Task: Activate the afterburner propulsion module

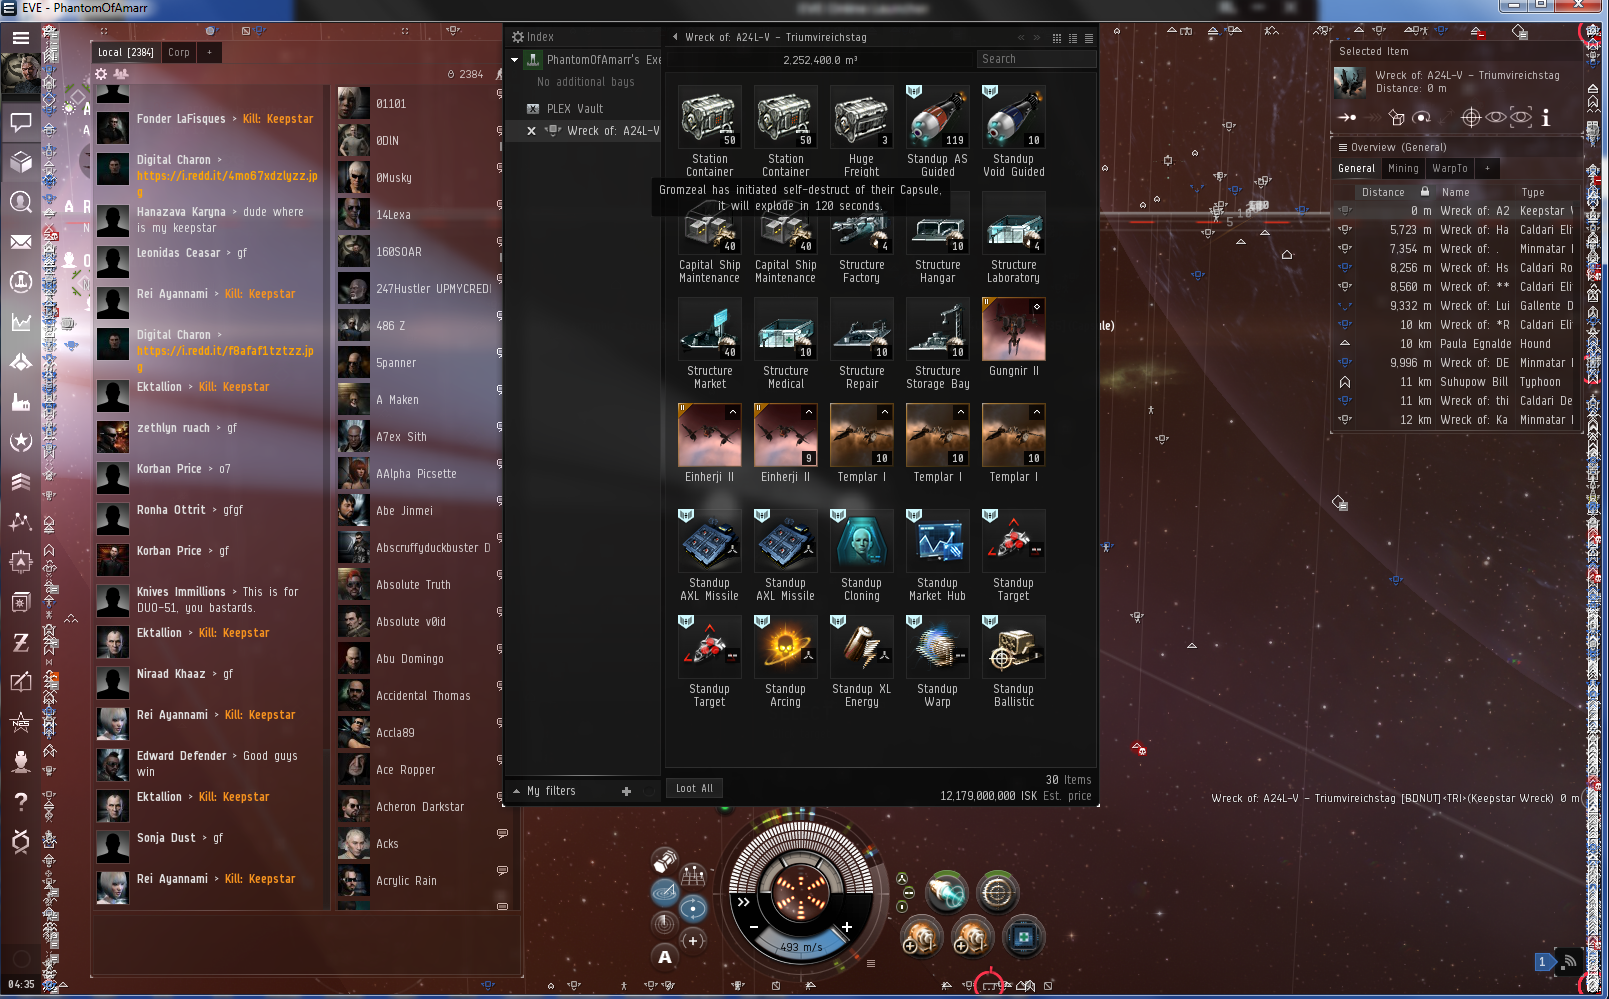Action: (x=946, y=893)
